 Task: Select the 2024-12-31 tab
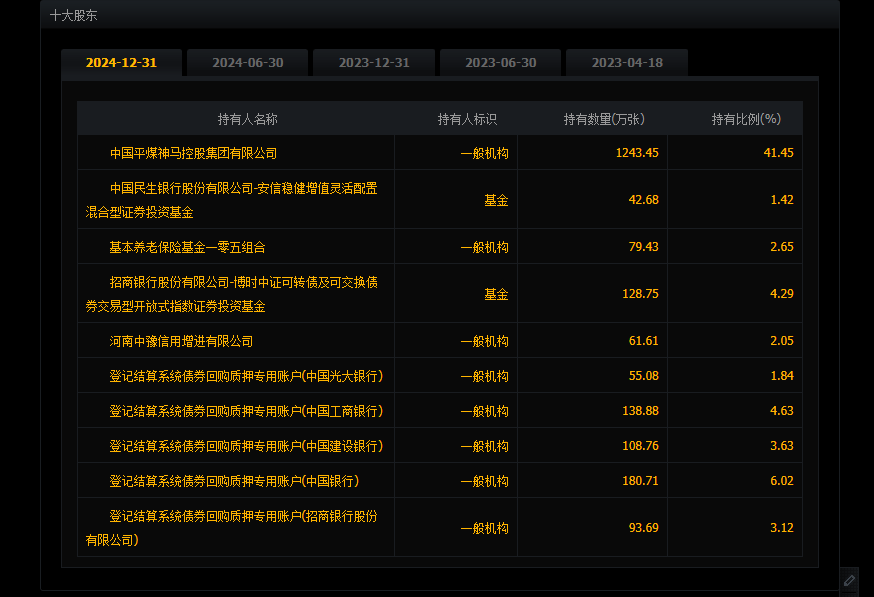click(x=122, y=62)
